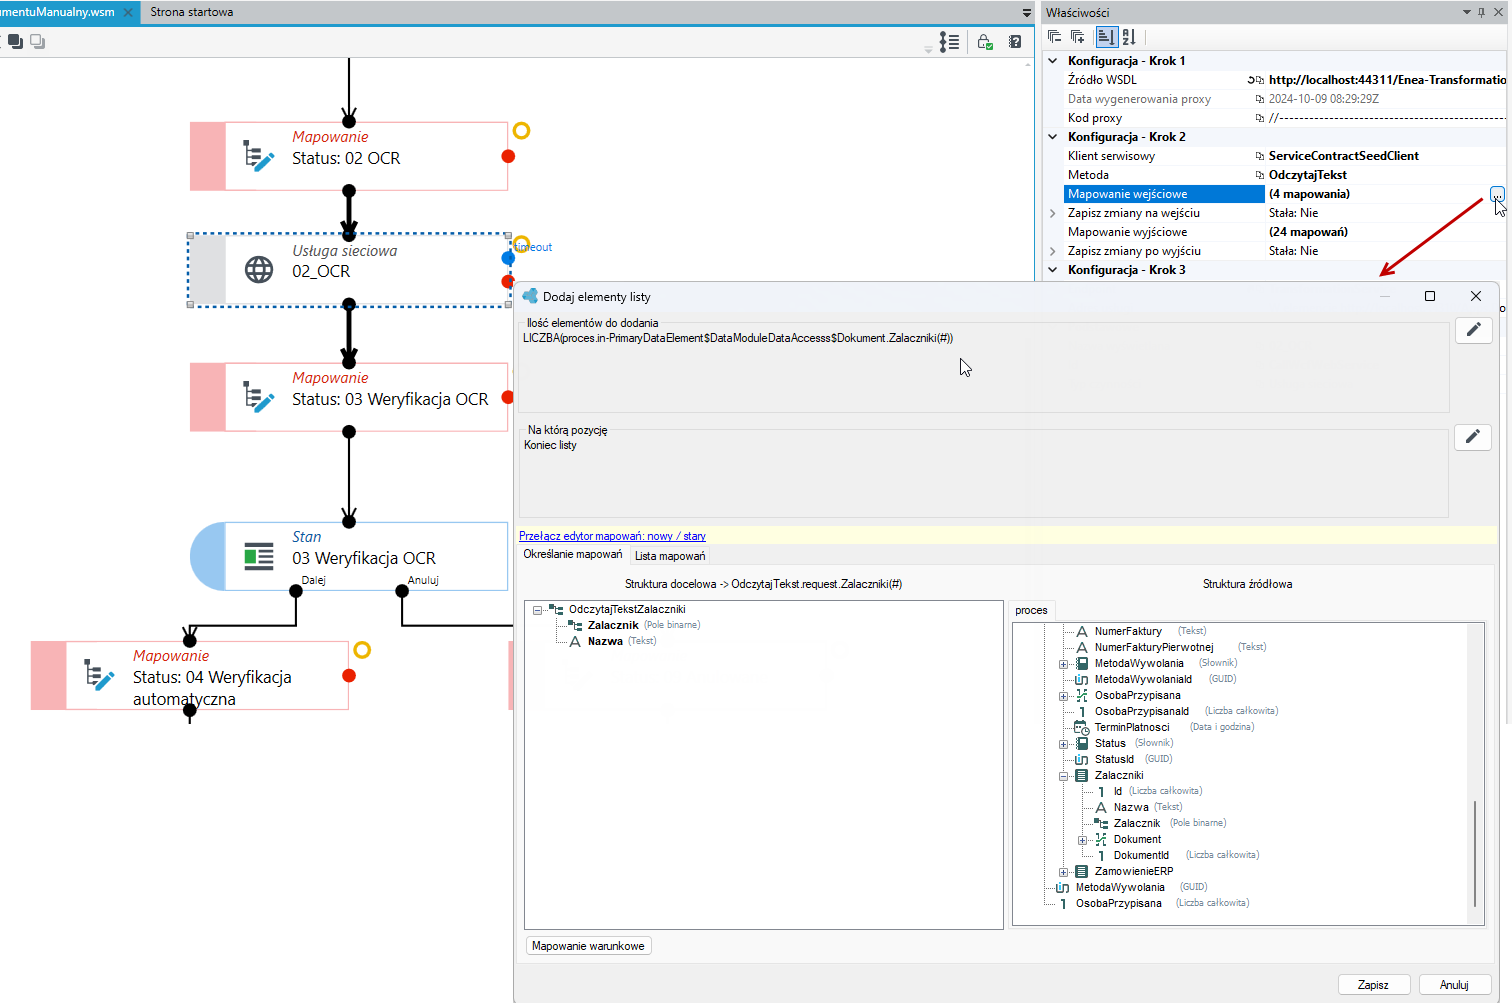Viewport: 1512px width, 1003px height.
Task: Collapse the Zalaczniki node in source tree
Action: coord(1064,776)
